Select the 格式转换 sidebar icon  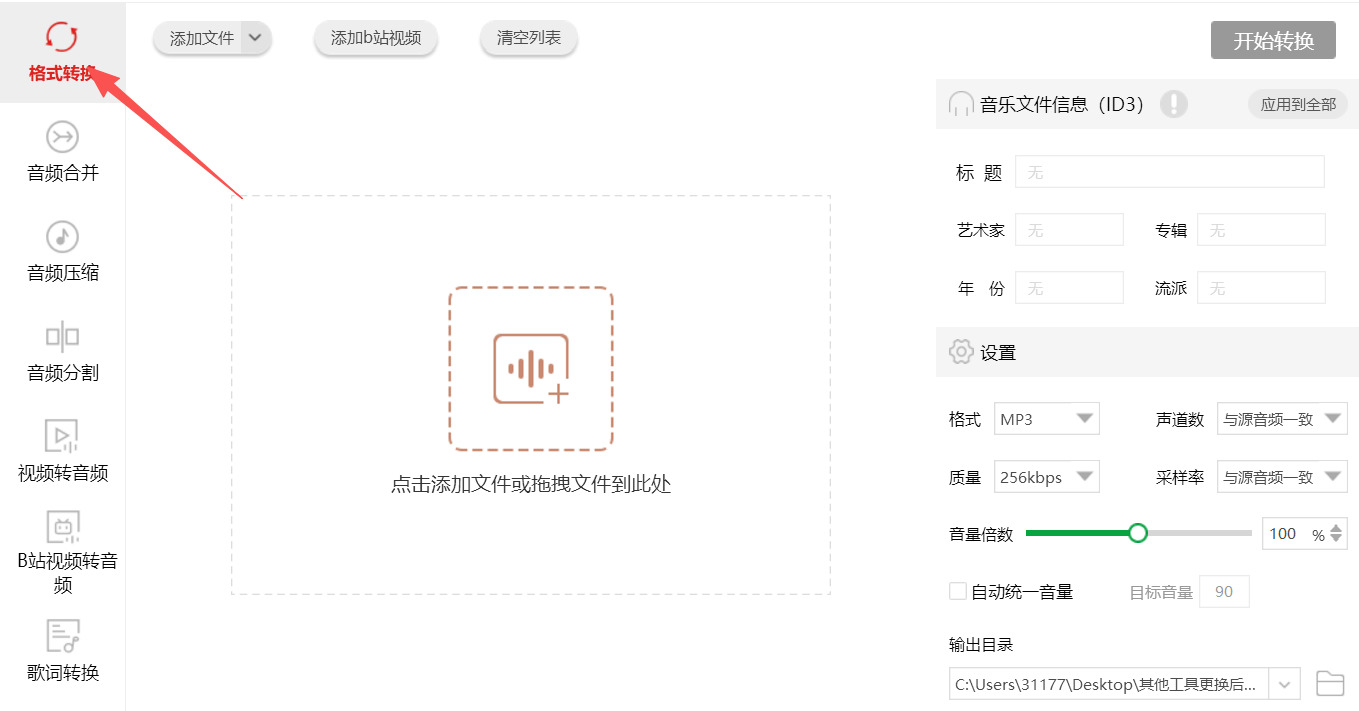click(x=62, y=36)
